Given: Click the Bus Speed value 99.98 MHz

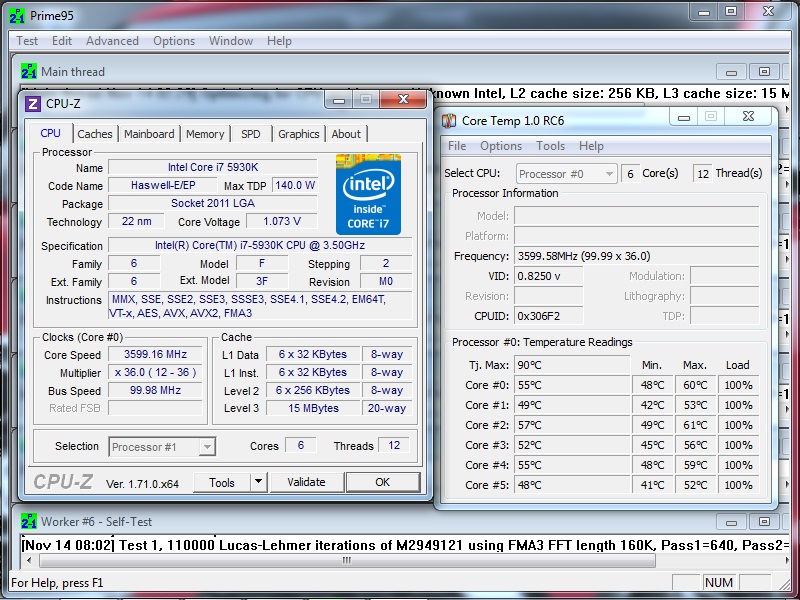Looking at the screenshot, I should tap(155, 390).
